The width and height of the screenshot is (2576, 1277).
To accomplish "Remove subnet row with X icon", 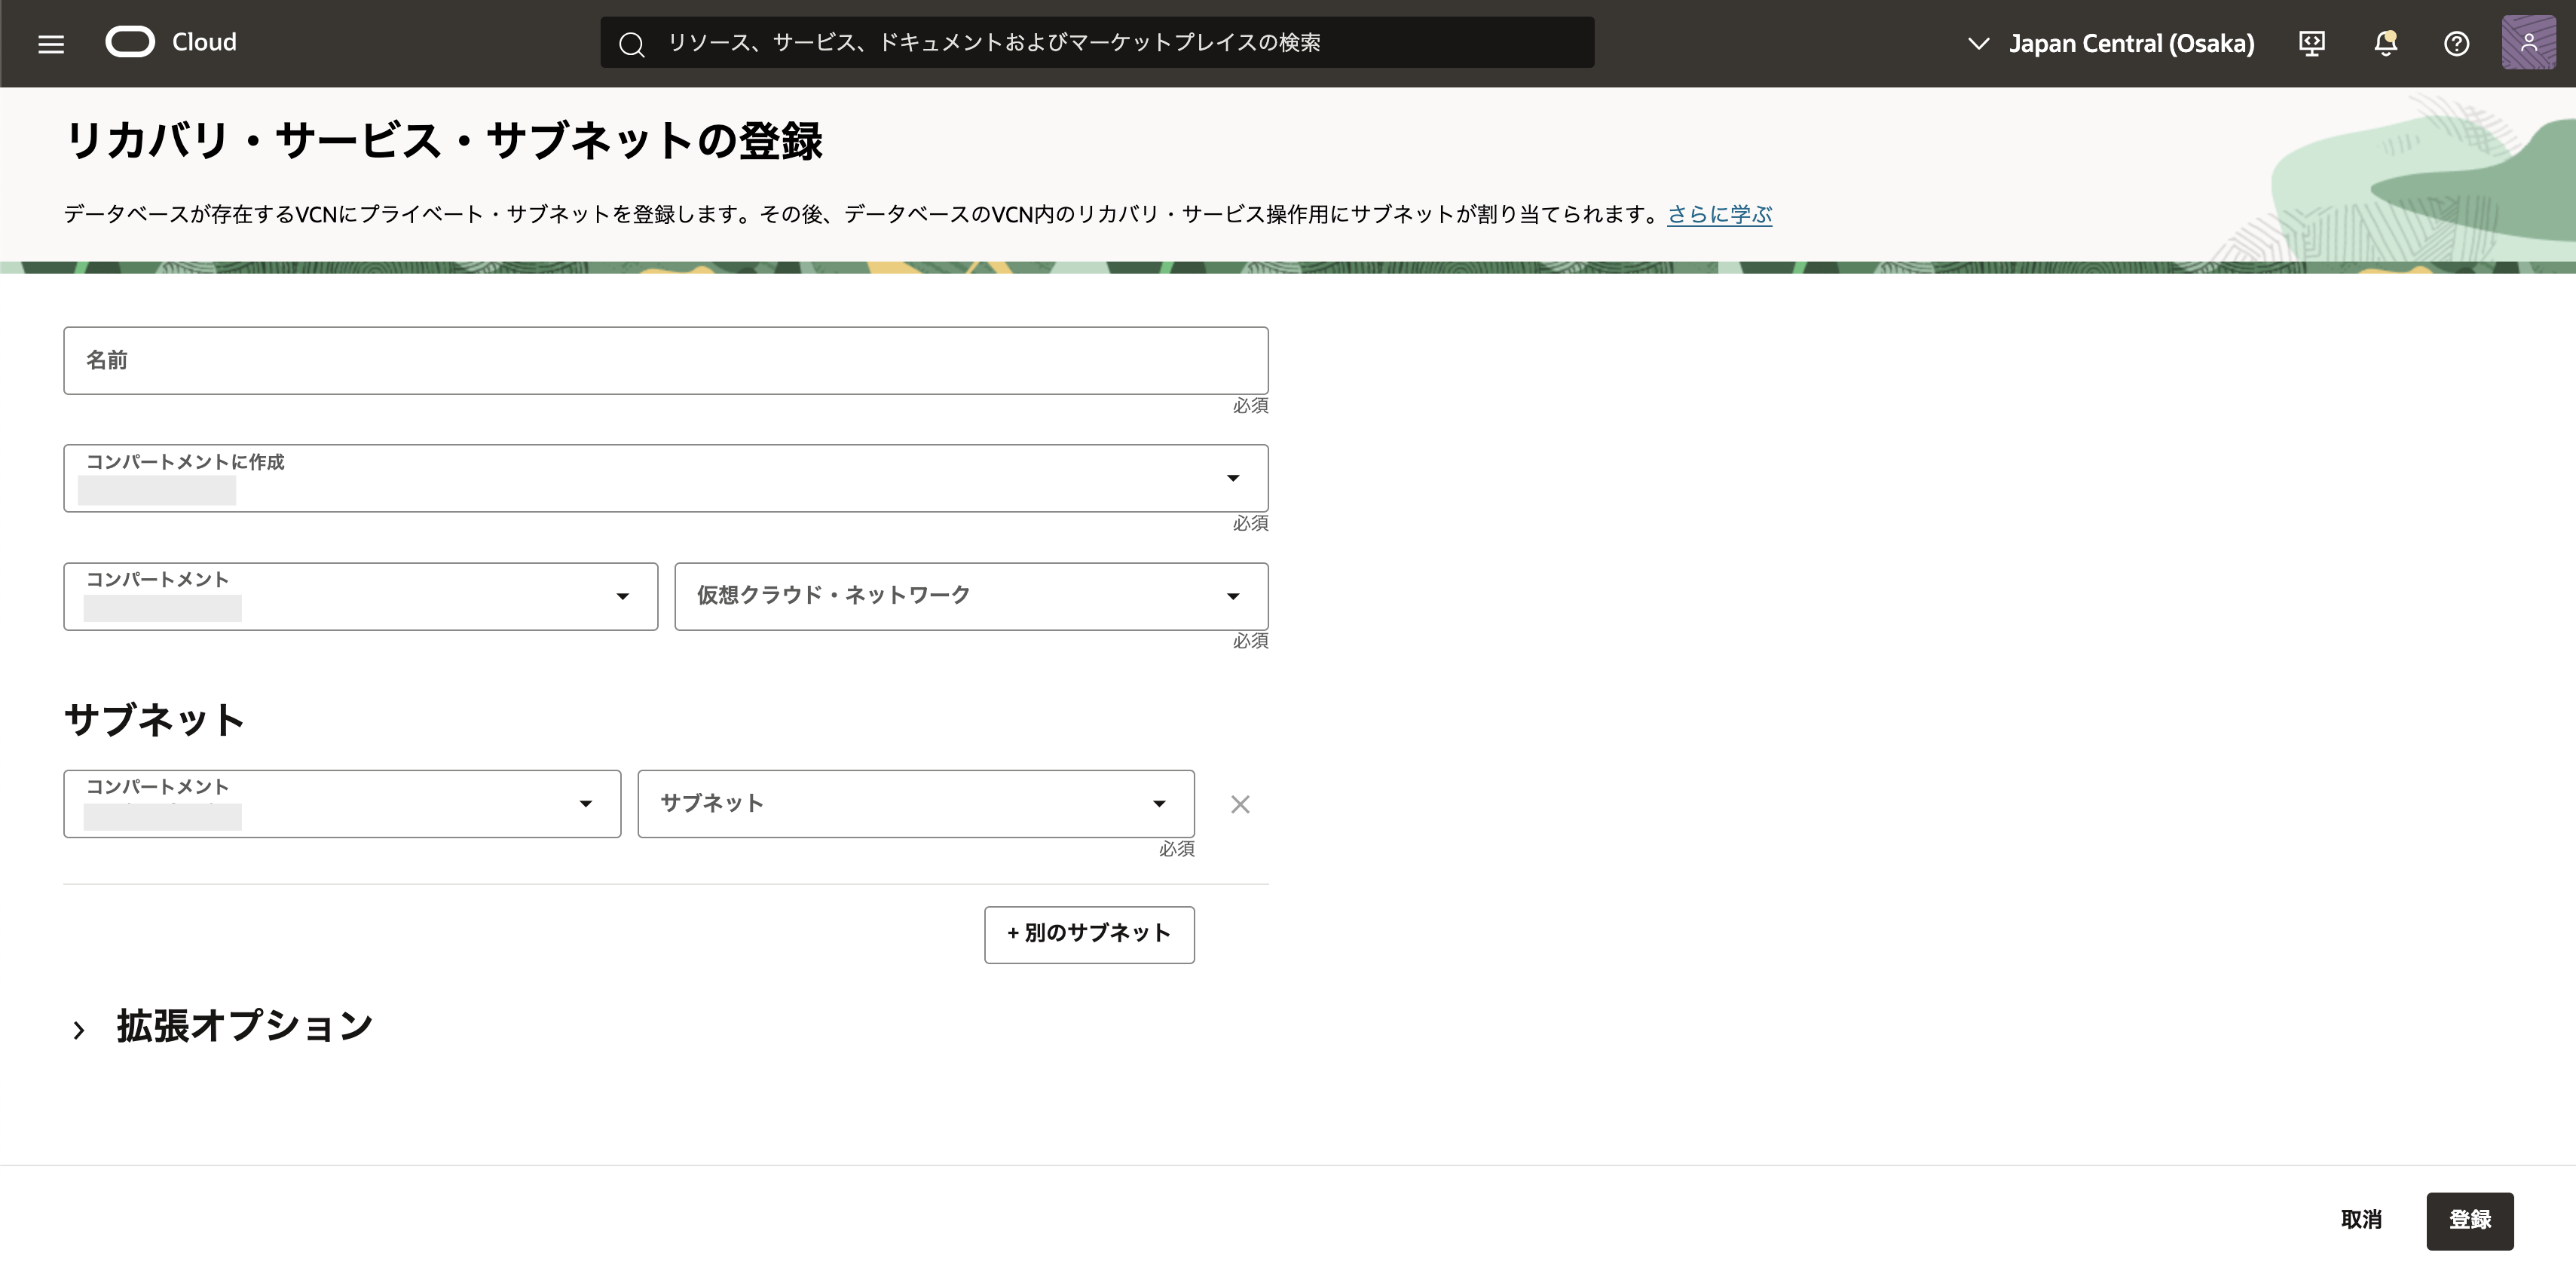I will (1240, 804).
